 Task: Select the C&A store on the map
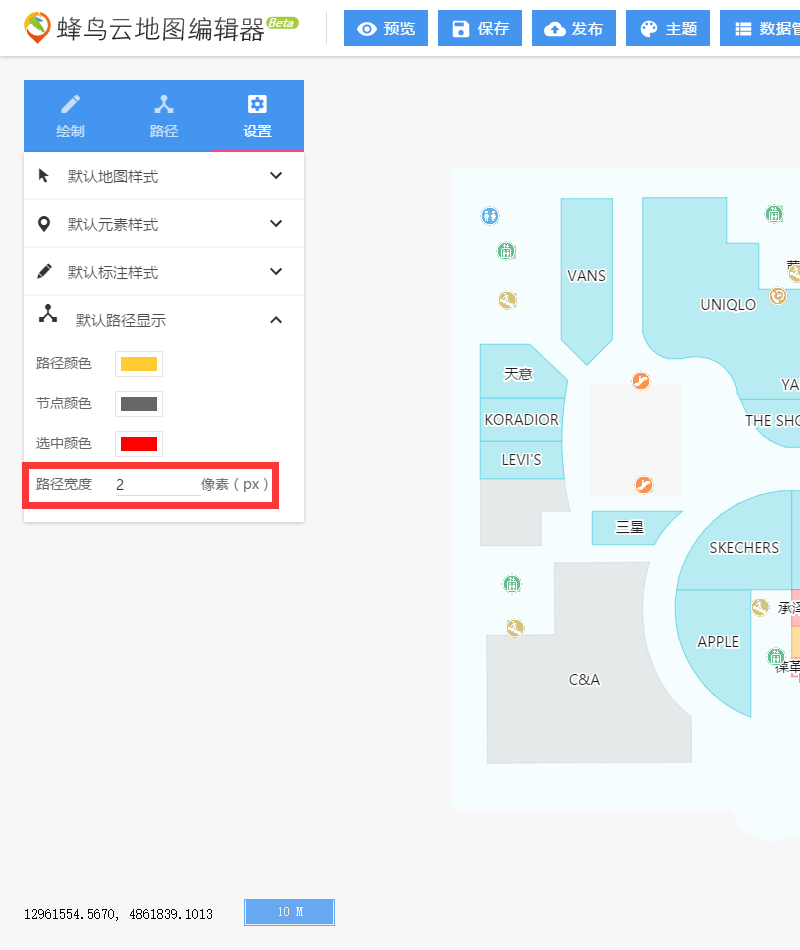tap(584, 680)
